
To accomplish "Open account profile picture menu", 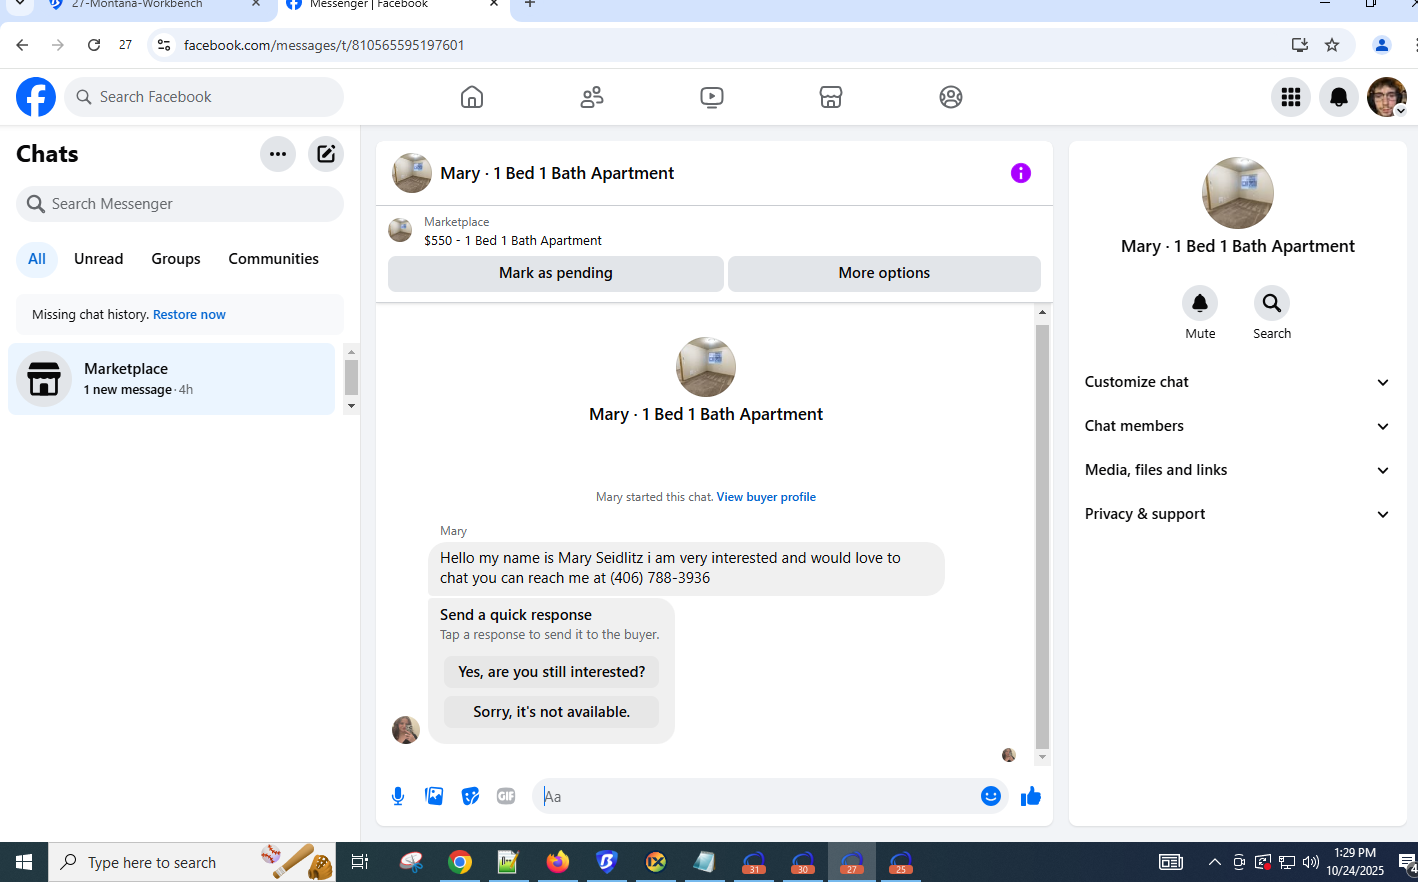I will pos(1387,97).
